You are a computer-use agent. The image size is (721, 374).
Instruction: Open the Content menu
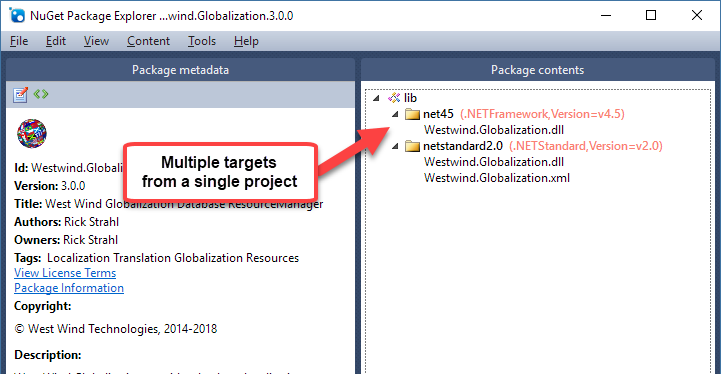pyautogui.click(x=149, y=41)
